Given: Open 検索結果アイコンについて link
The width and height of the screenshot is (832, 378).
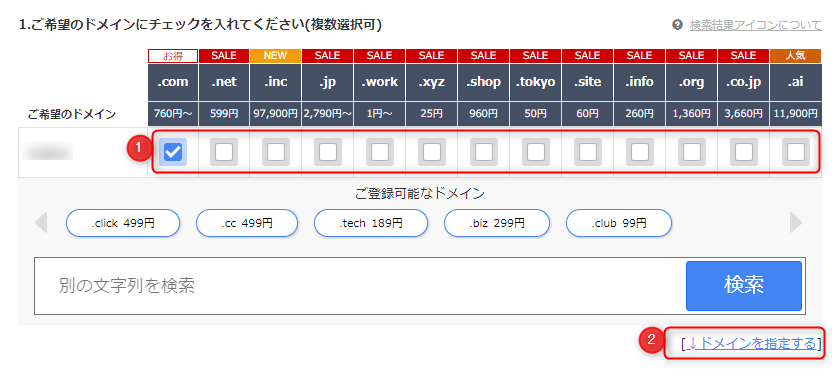Looking at the screenshot, I should pos(756,25).
